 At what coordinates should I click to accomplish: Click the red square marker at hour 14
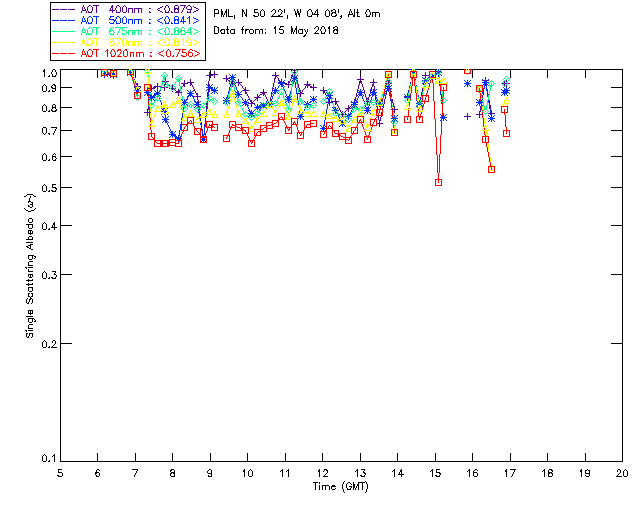[394, 132]
